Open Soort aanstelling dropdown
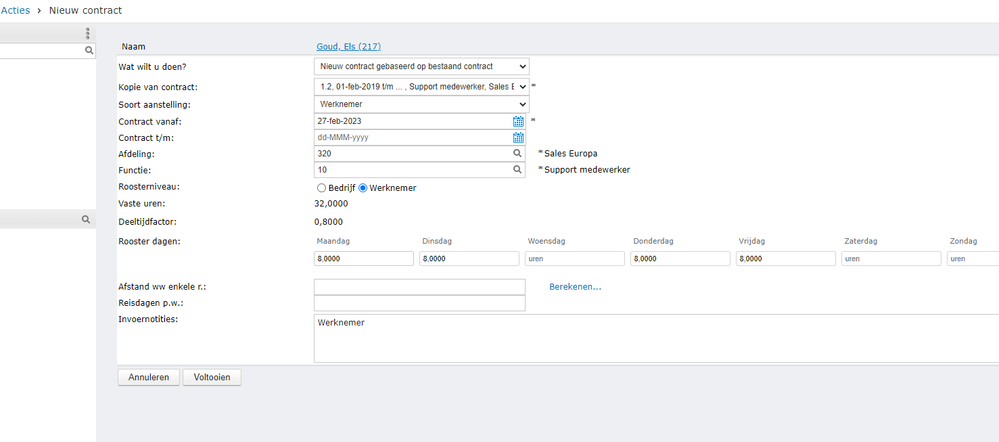This screenshot has height=442, width=999. [421, 104]
